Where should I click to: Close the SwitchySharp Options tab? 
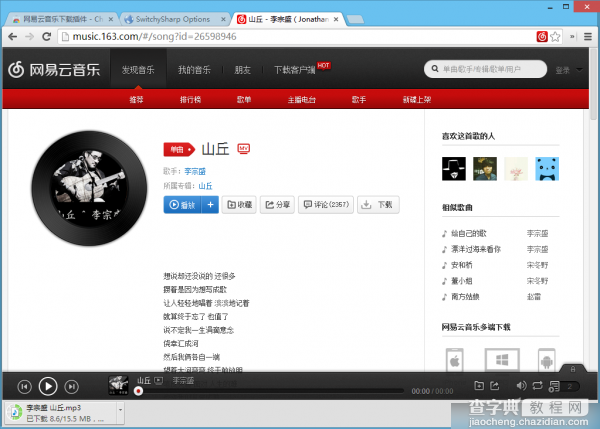pos(223,19)
